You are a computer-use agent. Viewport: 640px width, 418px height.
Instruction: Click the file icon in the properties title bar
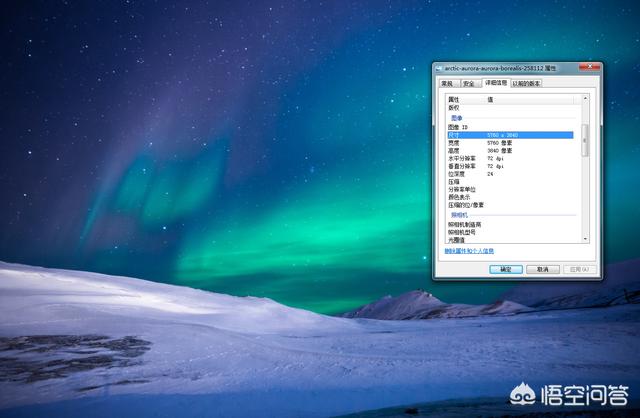tap(439, 69)
